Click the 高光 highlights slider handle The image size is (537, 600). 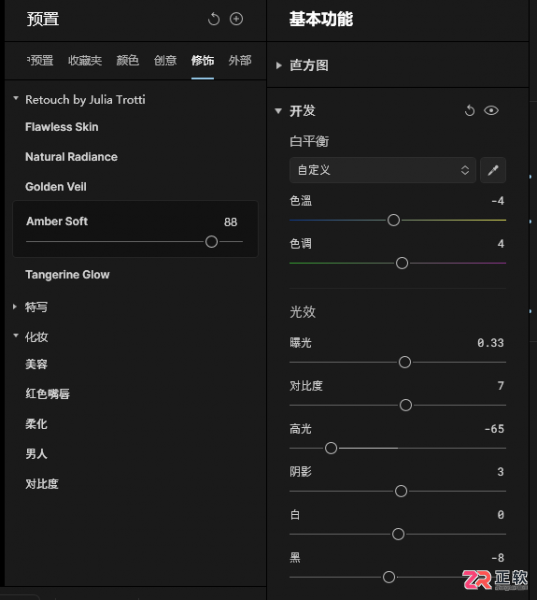pos(331,448)
